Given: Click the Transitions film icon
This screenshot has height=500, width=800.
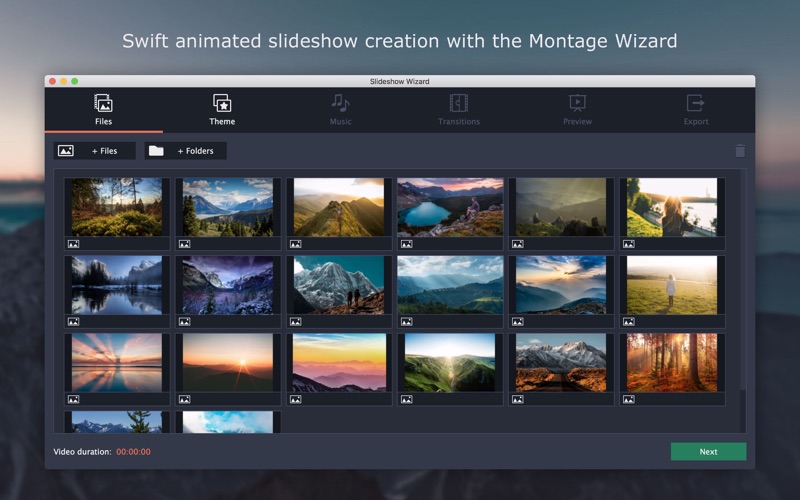Looking at the screenshot, I should click(459, 103).
